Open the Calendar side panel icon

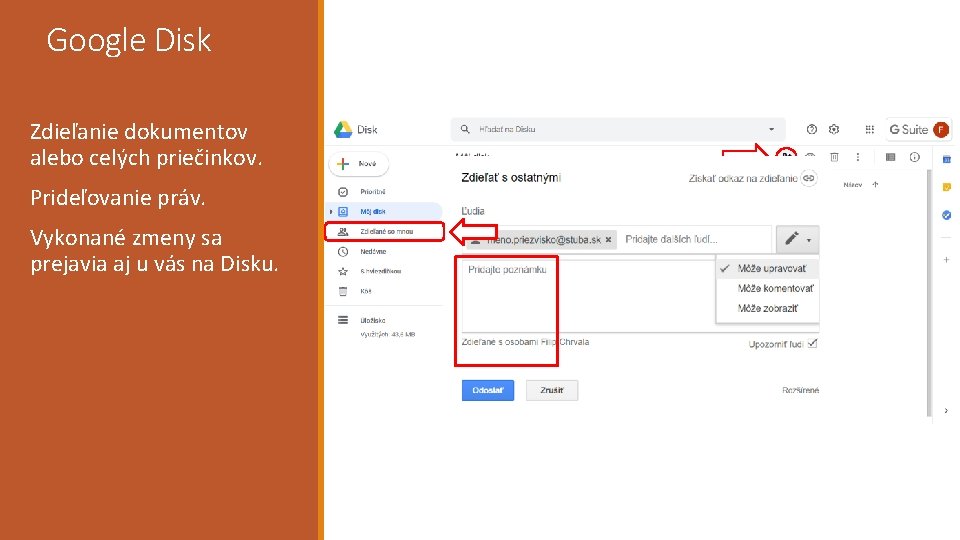coord(947,159)
